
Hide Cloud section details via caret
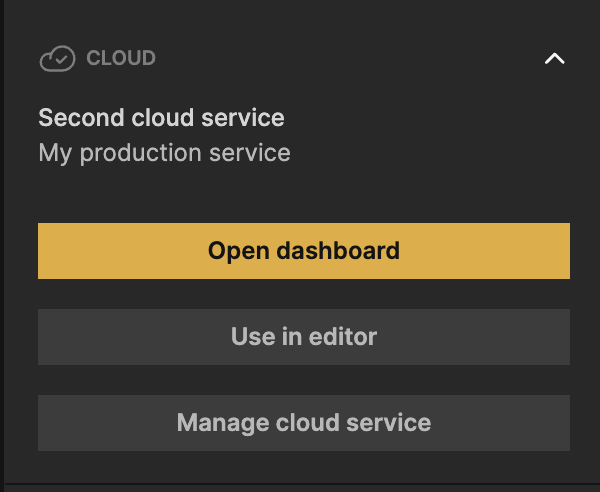(554, 59)
